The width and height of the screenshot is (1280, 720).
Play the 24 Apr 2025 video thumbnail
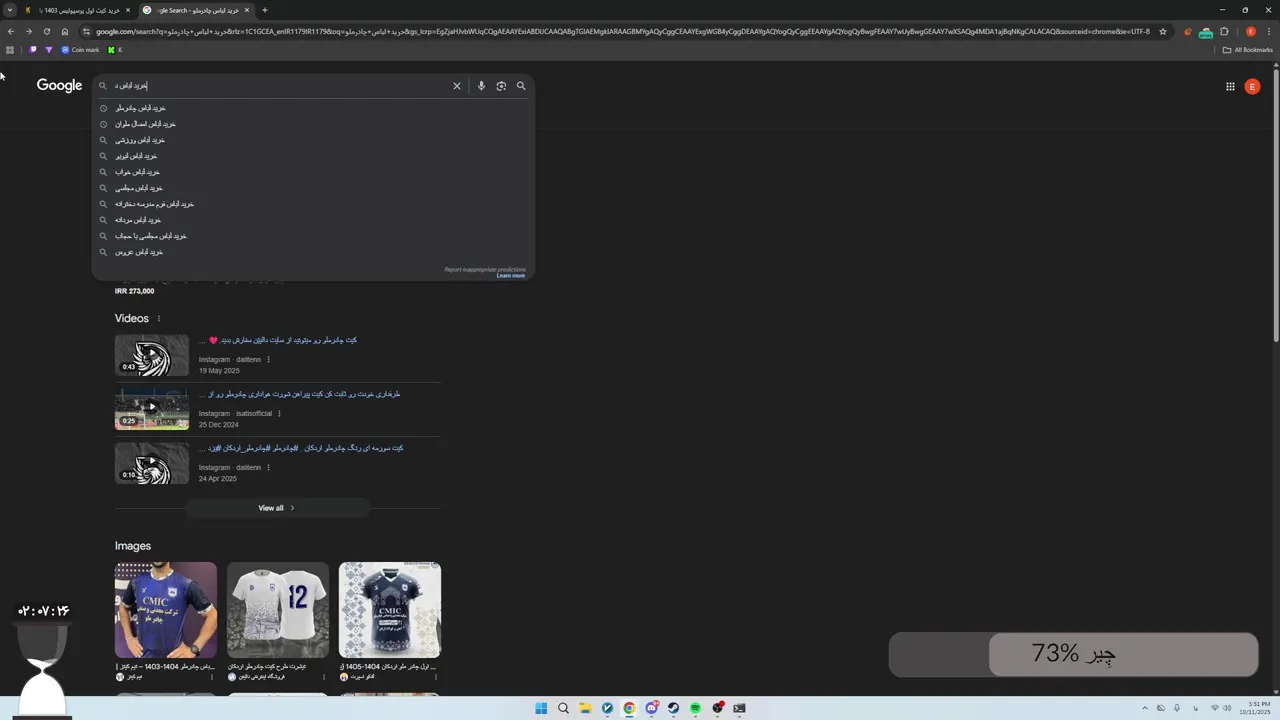point(152,463)
